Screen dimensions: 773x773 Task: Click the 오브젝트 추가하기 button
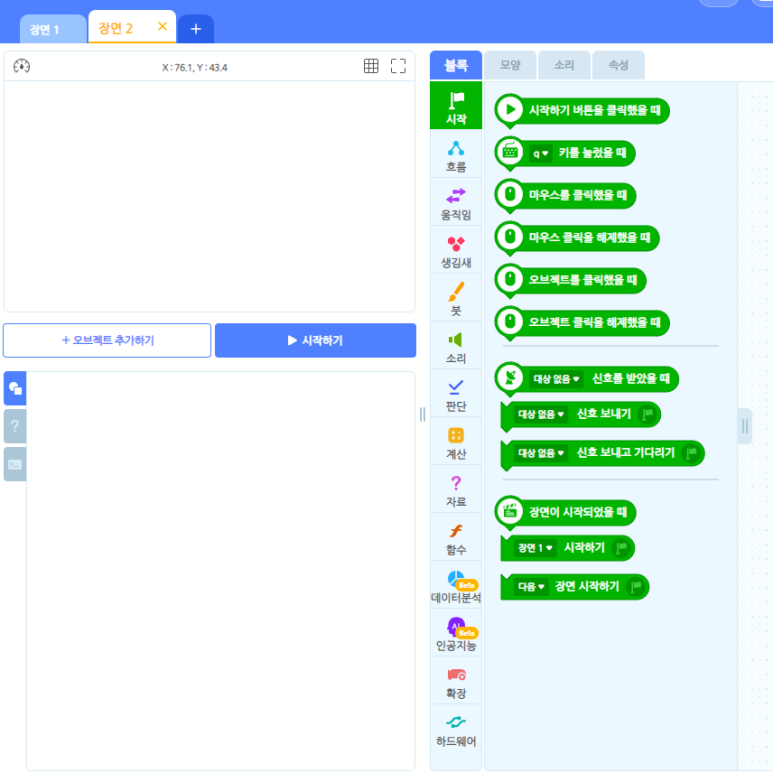(107, 340)
